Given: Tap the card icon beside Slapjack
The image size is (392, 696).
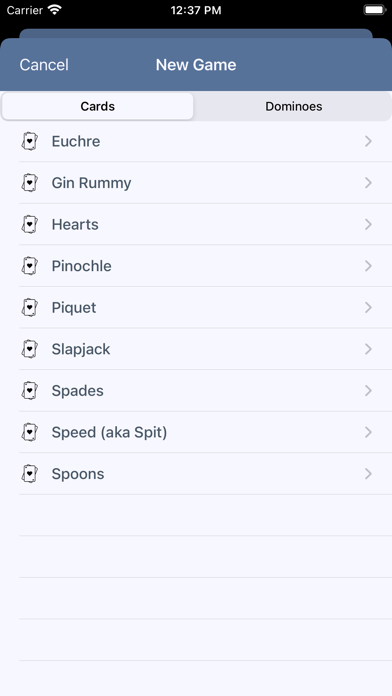Looking at the screenshot, I should click(x=29, y=349).
